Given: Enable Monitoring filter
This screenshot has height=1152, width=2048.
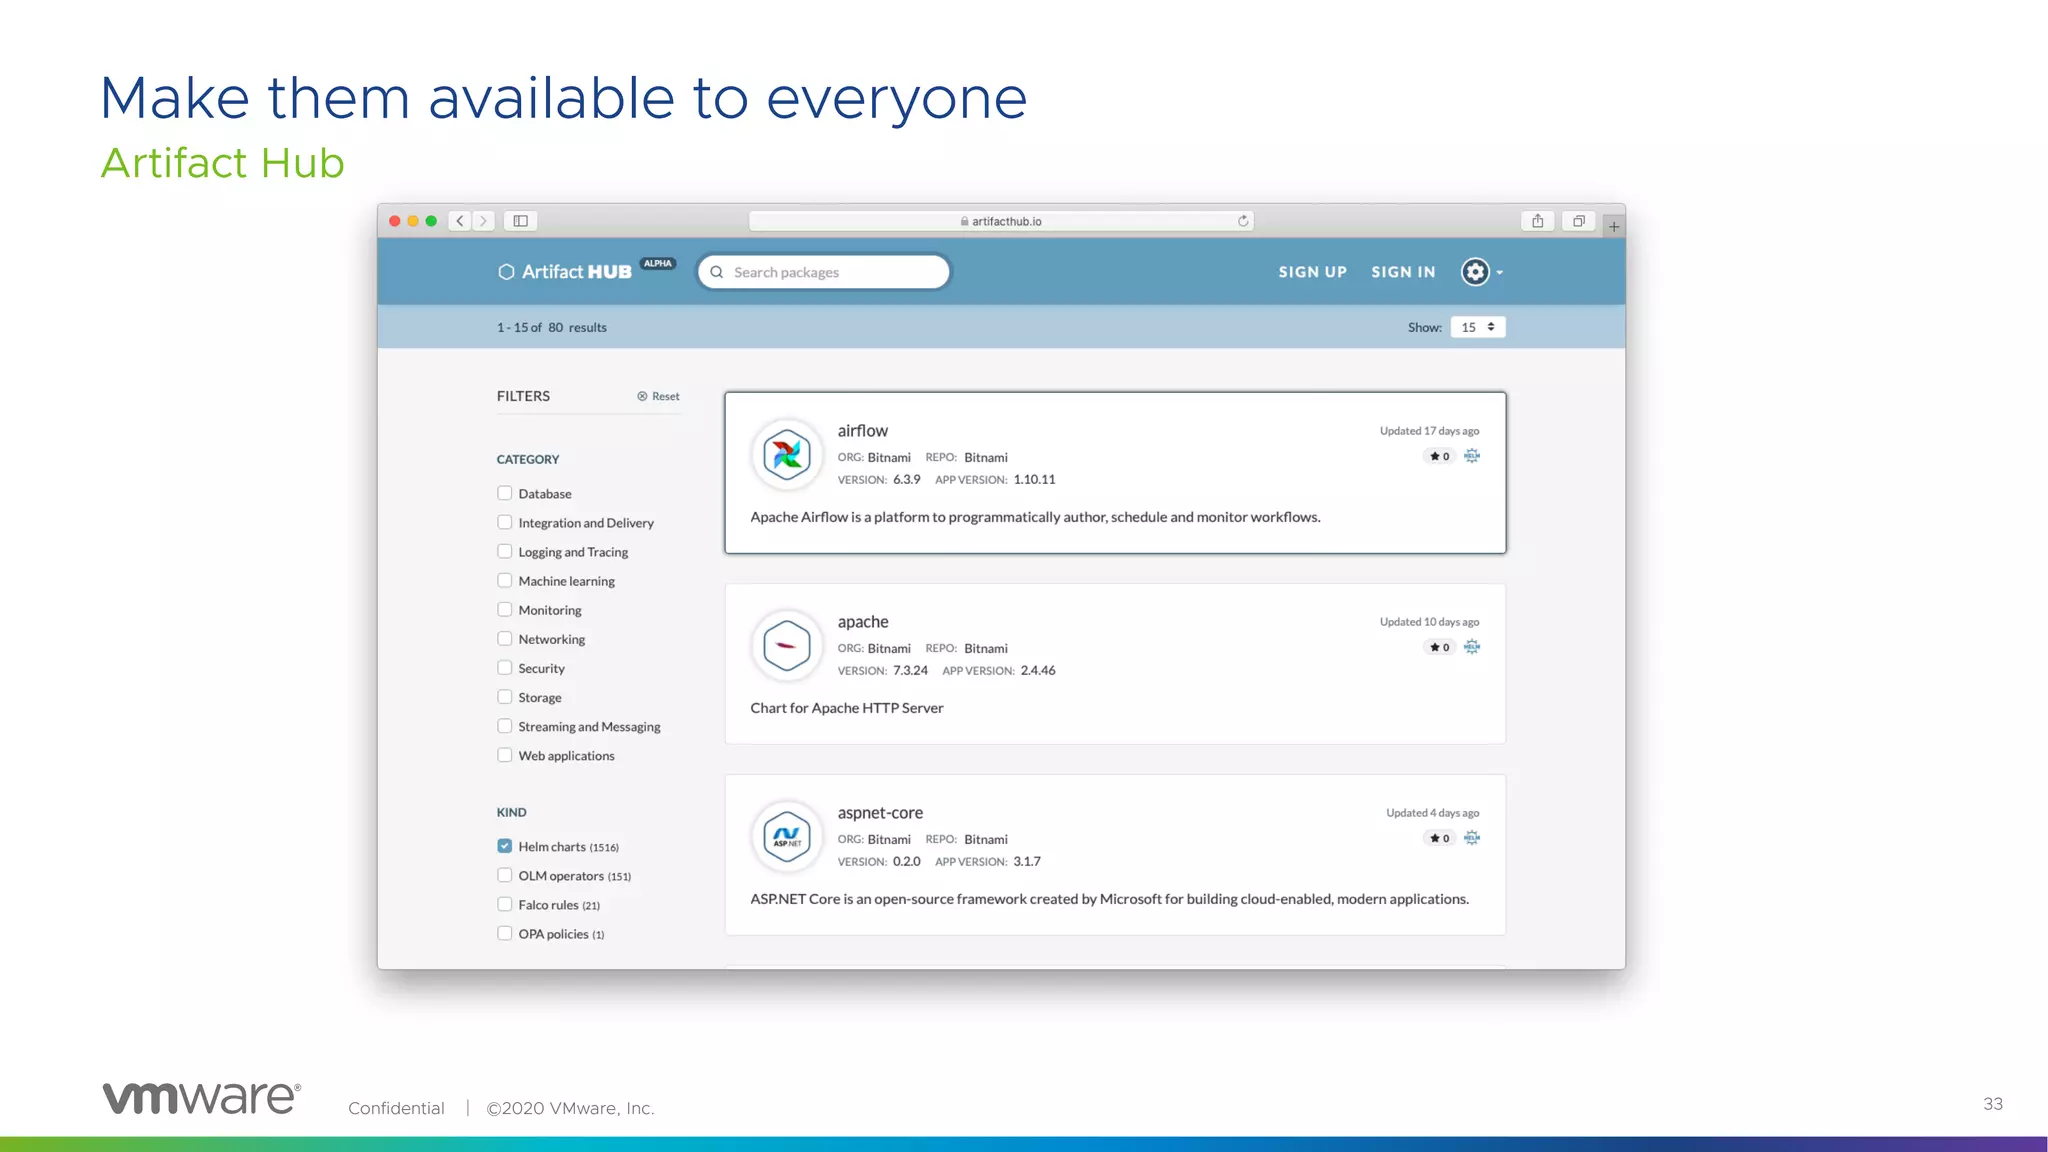Looking at the screenshot, I should (505, 609).
